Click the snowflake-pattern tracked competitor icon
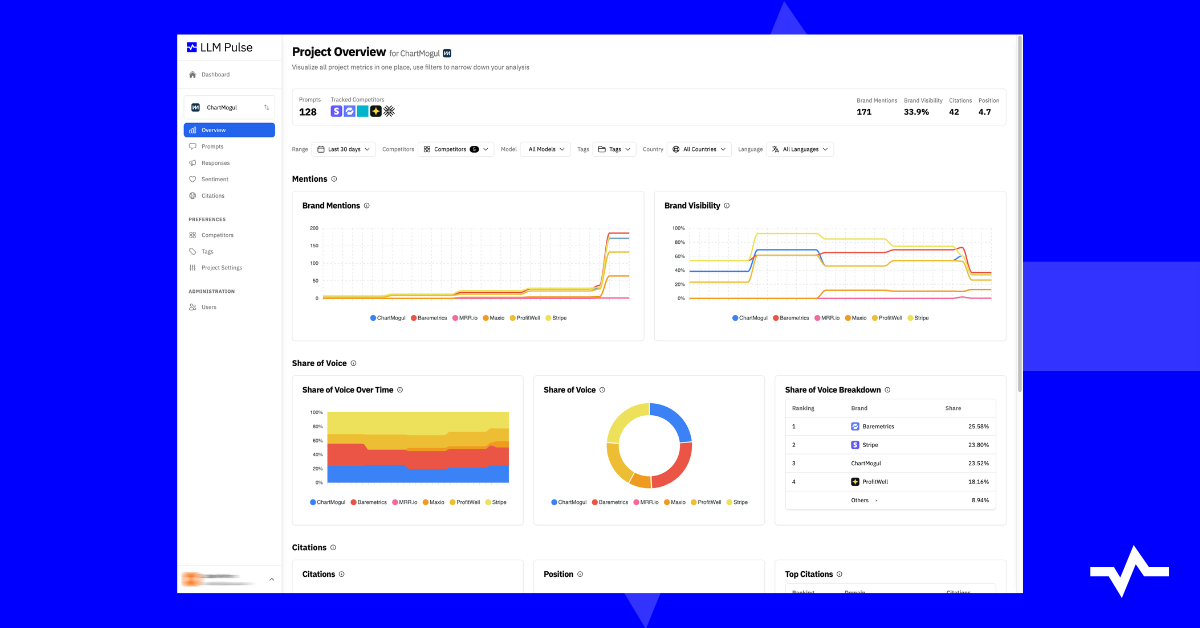 click(389, 111)
